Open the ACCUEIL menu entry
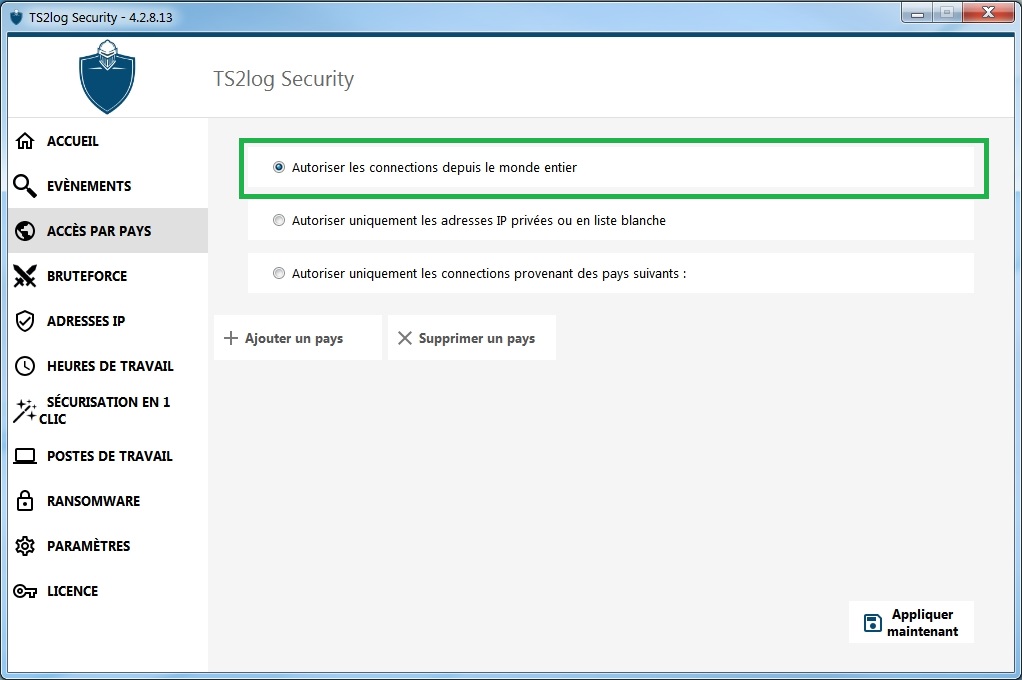The height and width of the screenshot is (680, 1022). coord(108,141)
